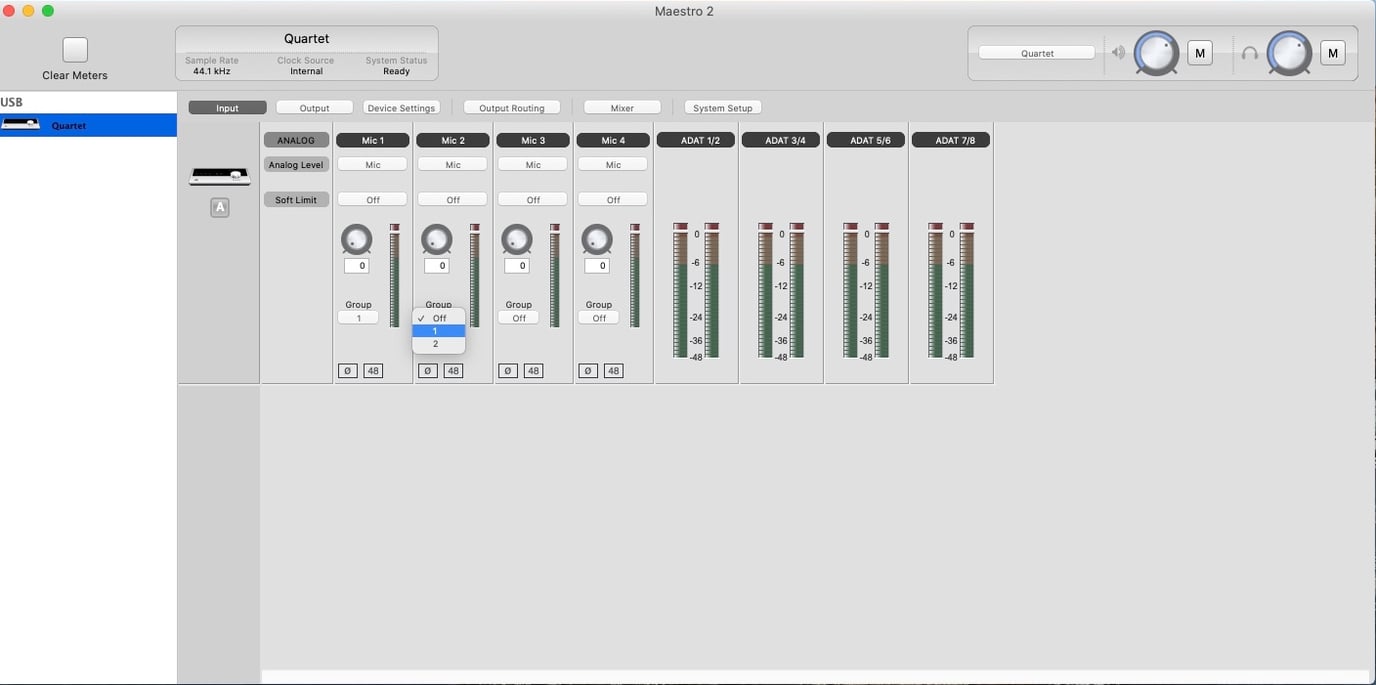Toggle 48V phantom power on Mic 1
This screenshot has width=1376, height=685.
pos(373,371)
